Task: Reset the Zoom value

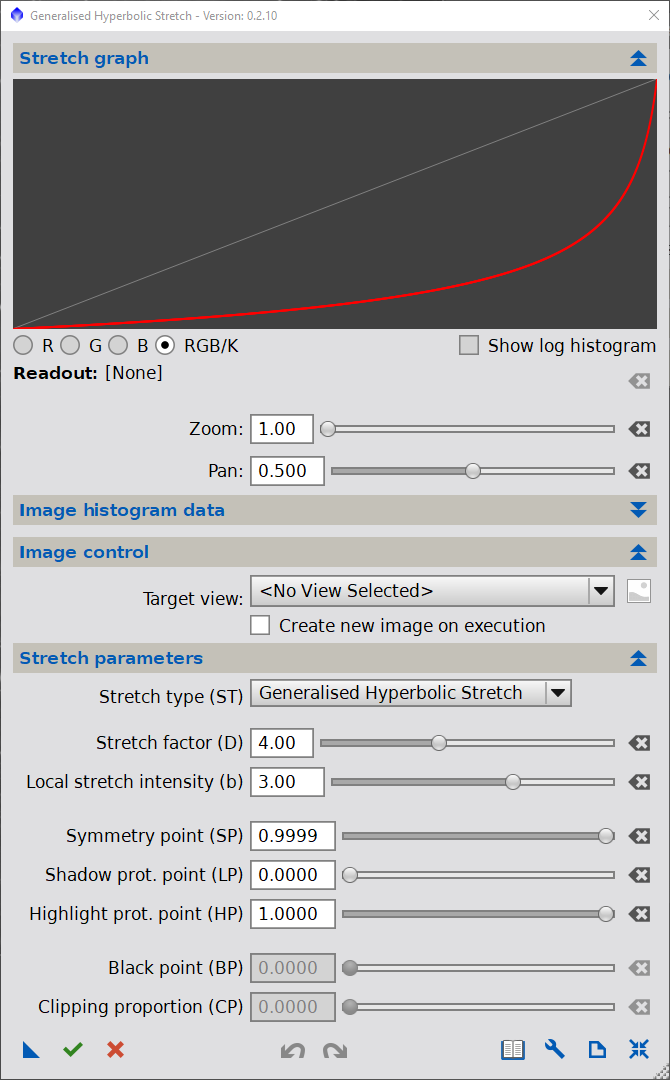Action: [639, 429]
